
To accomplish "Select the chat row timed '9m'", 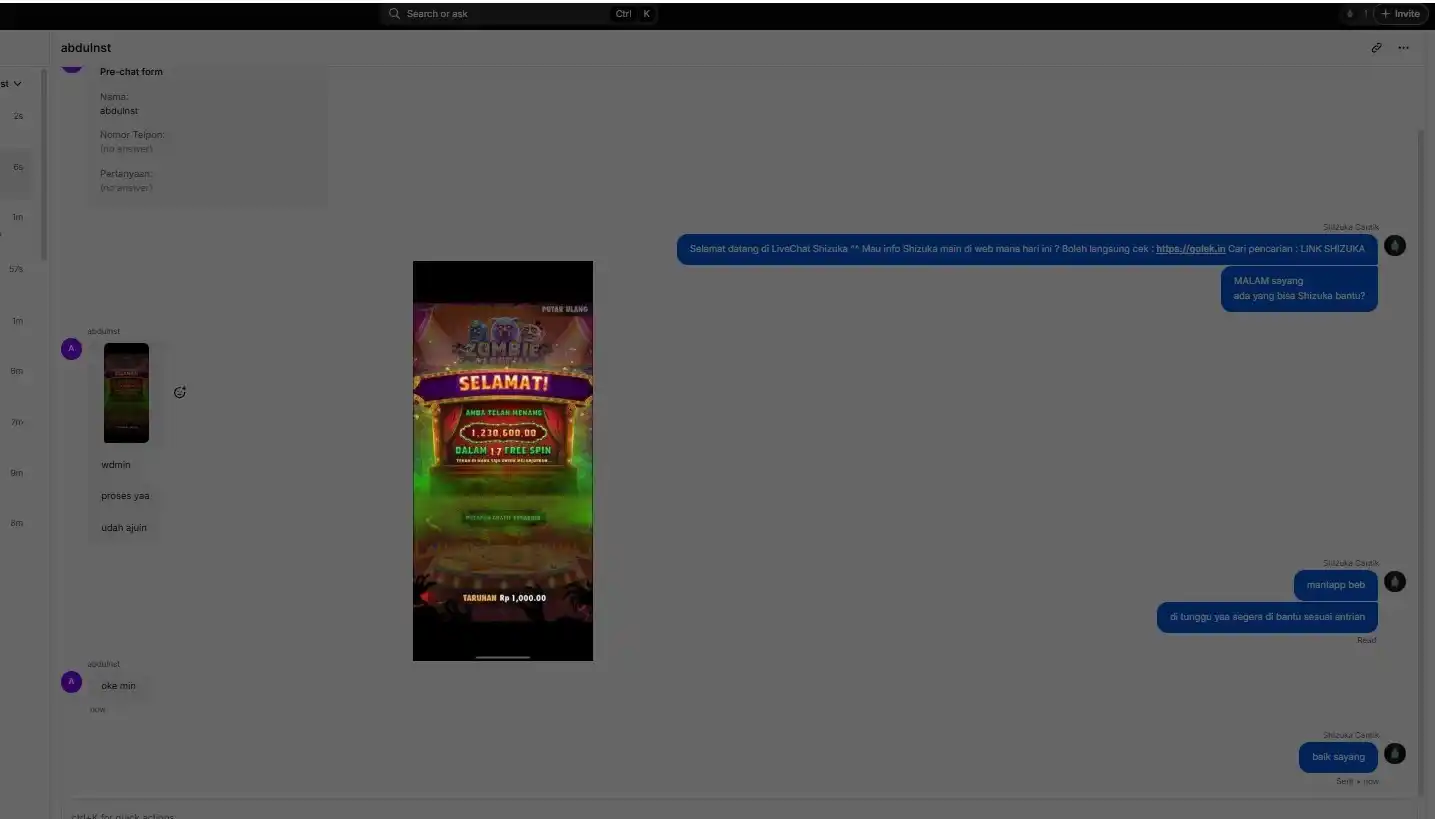I will 16,473.
